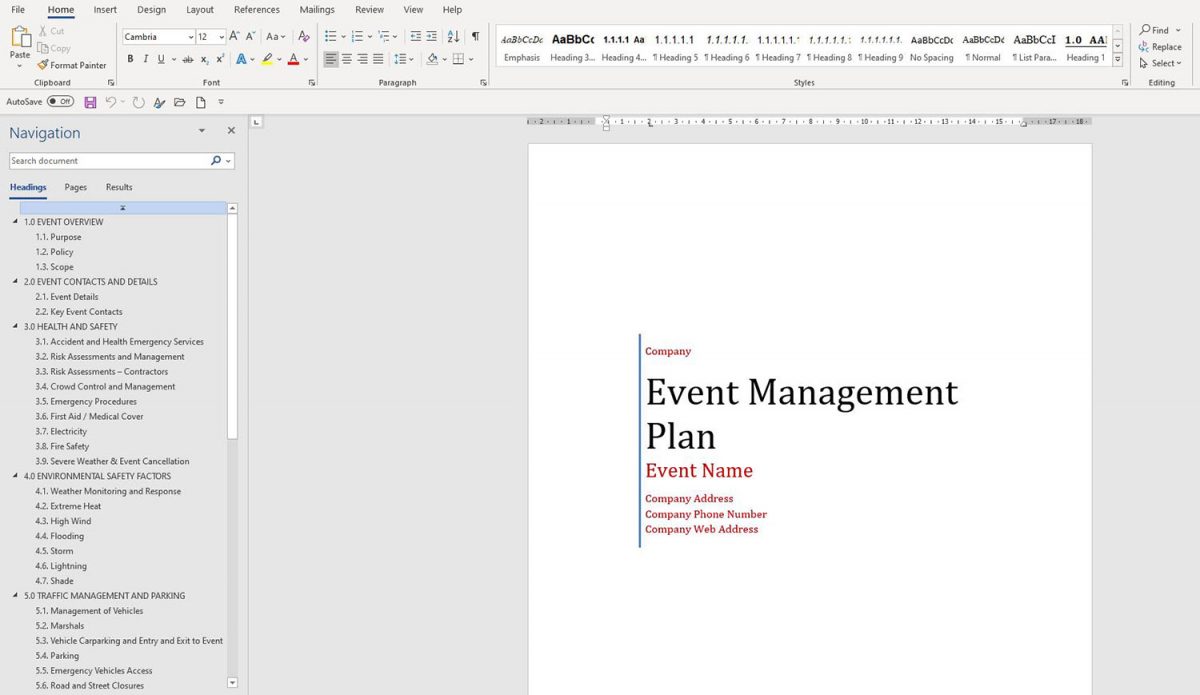Screen dimensions: 1200x695
Task: Open the Mailings ribbon tab
Action: [x=317, y=9]
